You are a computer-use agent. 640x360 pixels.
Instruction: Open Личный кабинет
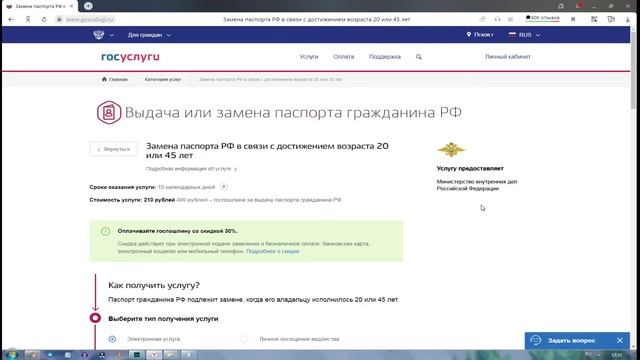tap(508, 57)
